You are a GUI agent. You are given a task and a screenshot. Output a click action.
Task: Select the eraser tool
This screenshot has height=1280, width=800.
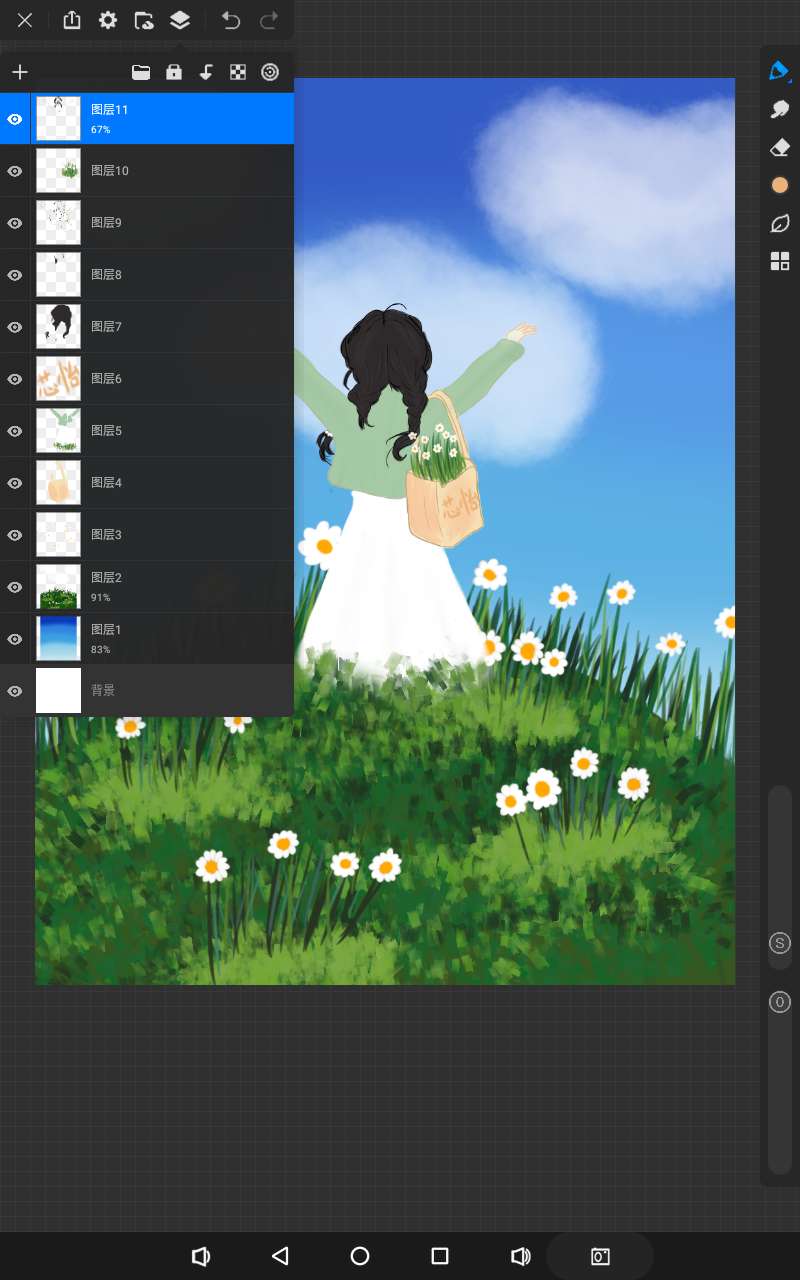click(780, 147)
